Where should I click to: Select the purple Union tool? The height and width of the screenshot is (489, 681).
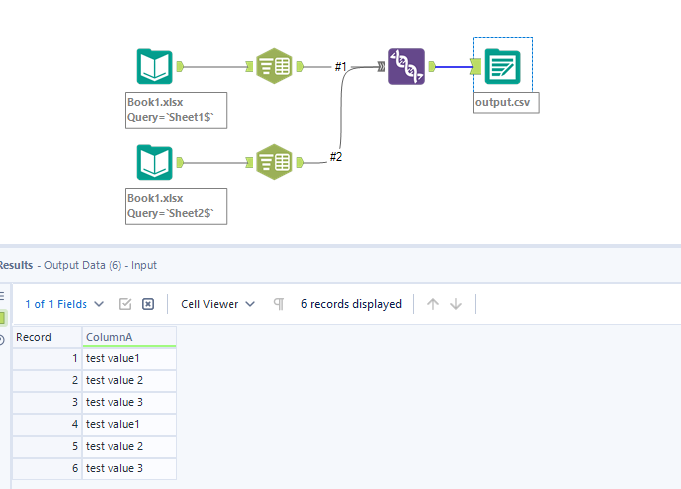coord(406,66)
